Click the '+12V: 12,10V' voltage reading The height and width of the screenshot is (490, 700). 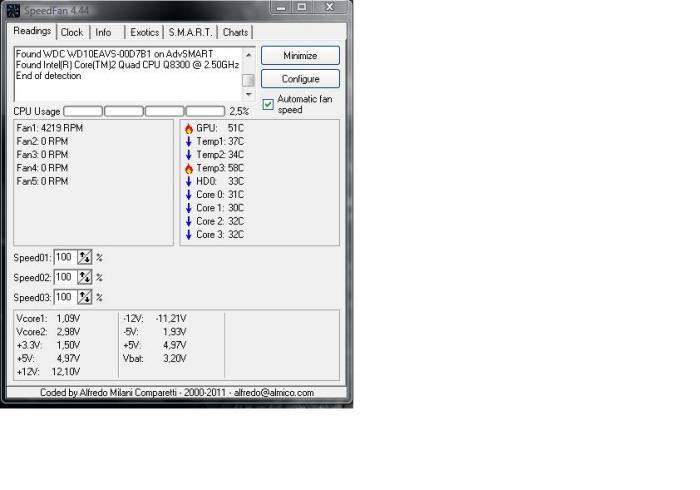pyautogui.click(x=48, y=372)
